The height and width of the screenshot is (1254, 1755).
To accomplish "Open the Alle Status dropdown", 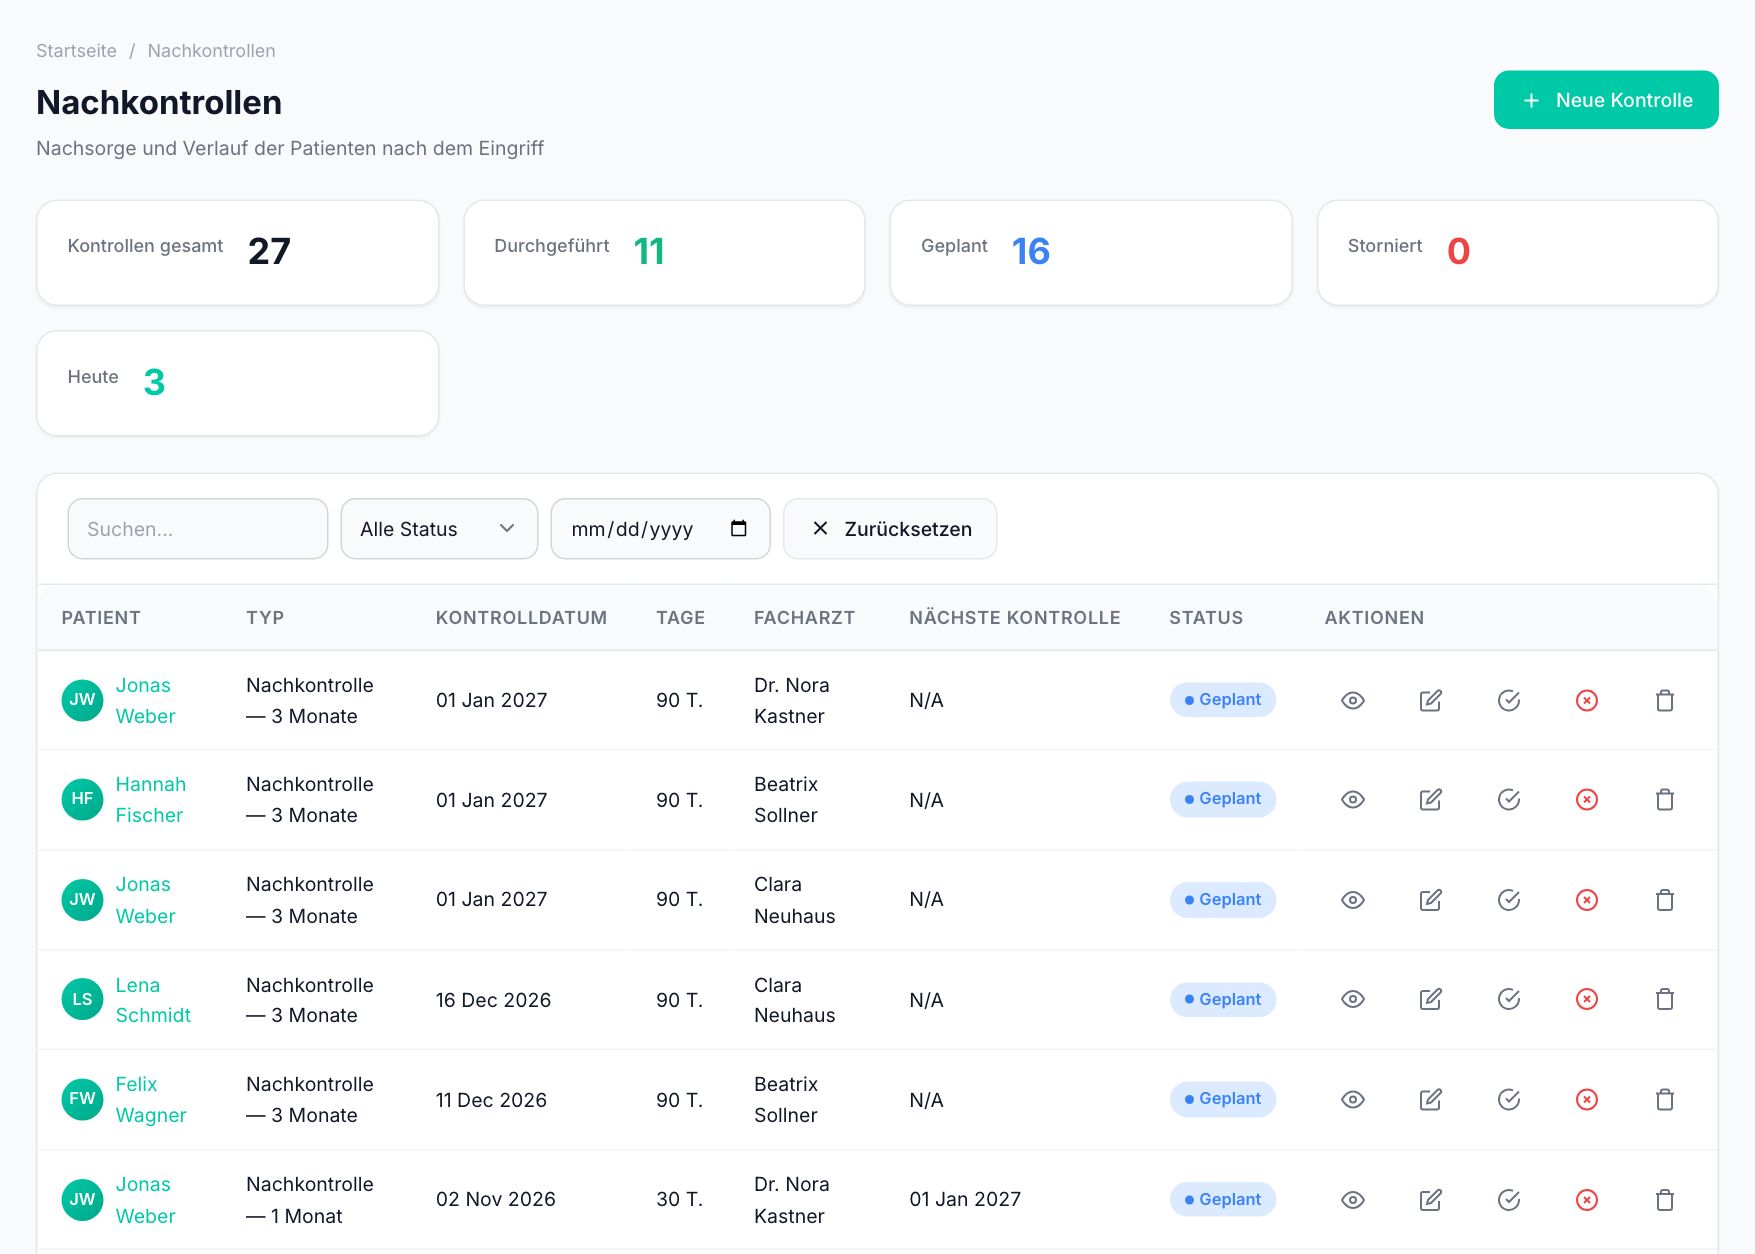I will (x=439, y=529).
